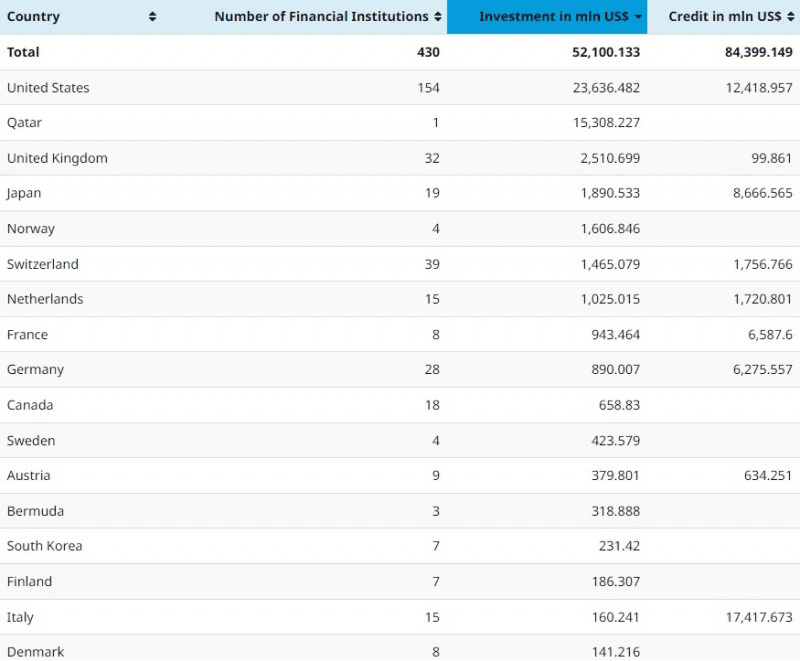Click total investment value 52,100.133
The width and height of the screenshot is (800, 661).
click(606, 52)
